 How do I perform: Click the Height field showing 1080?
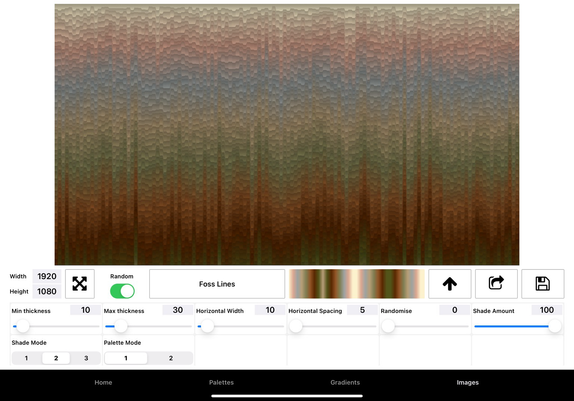tap(47, 292)
